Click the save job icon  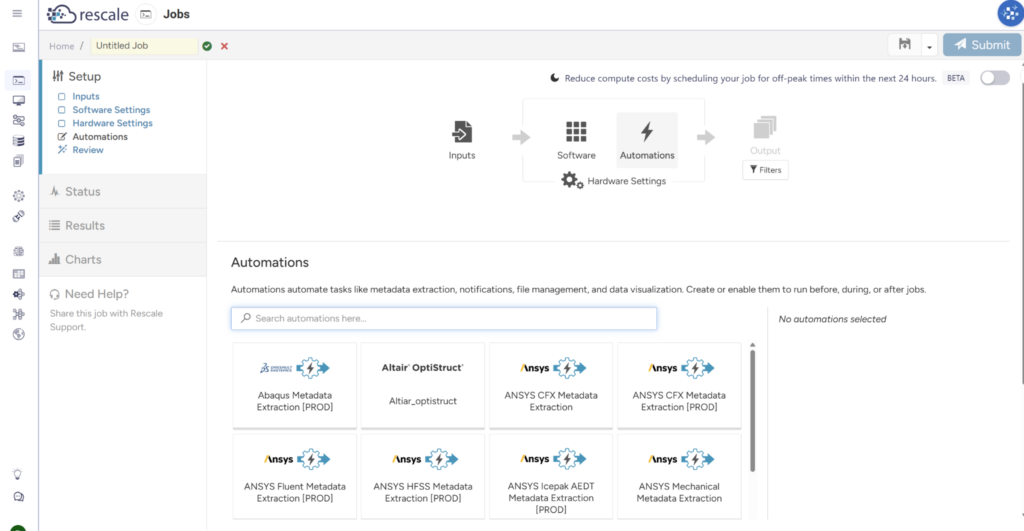(x=904, y=44)
